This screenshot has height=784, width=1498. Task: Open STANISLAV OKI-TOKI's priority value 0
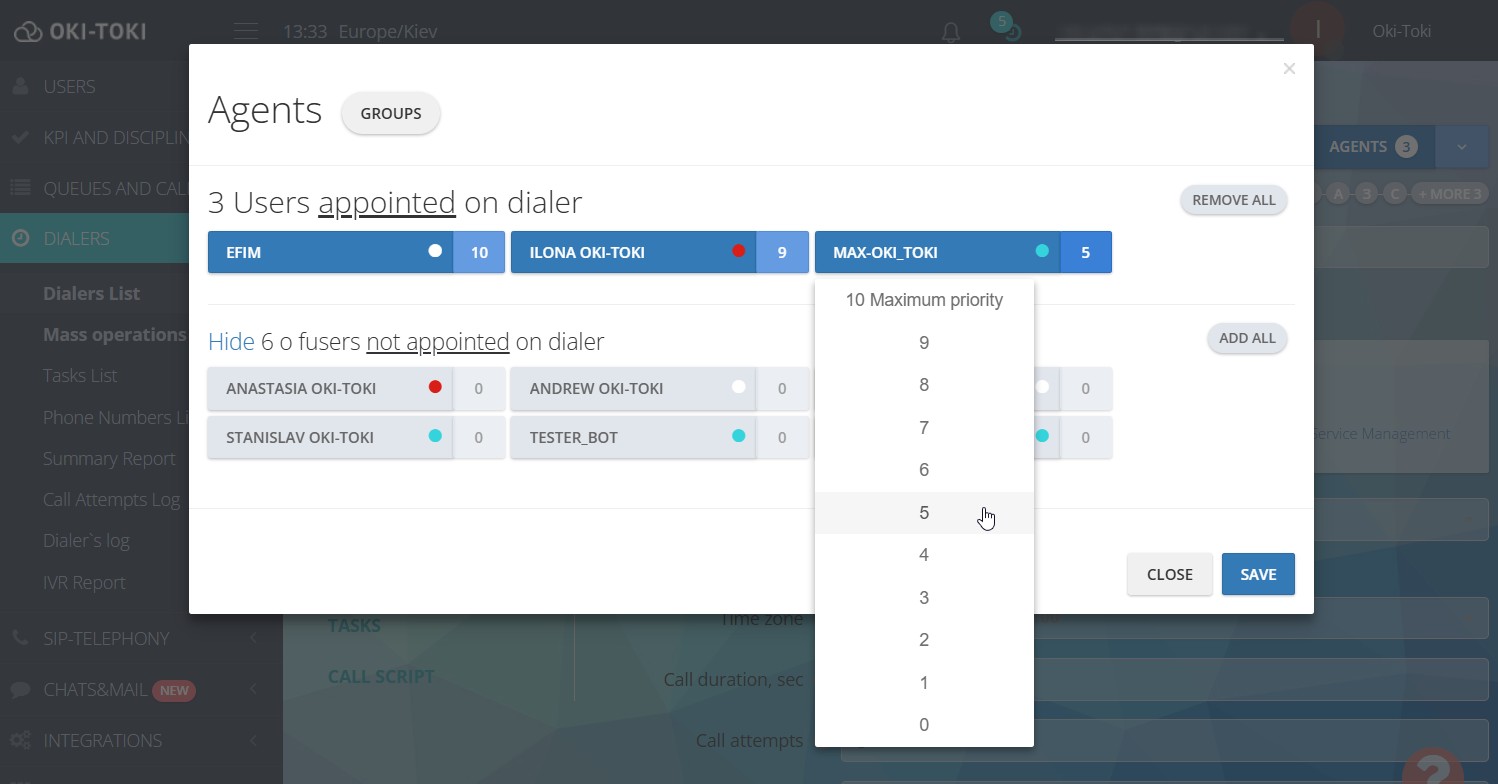[479, 437]
